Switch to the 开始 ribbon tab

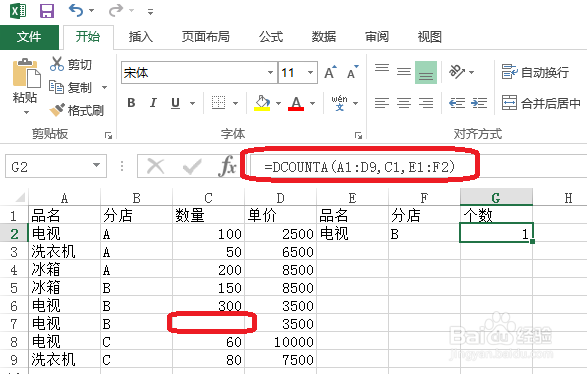click(x=88, y=37)
